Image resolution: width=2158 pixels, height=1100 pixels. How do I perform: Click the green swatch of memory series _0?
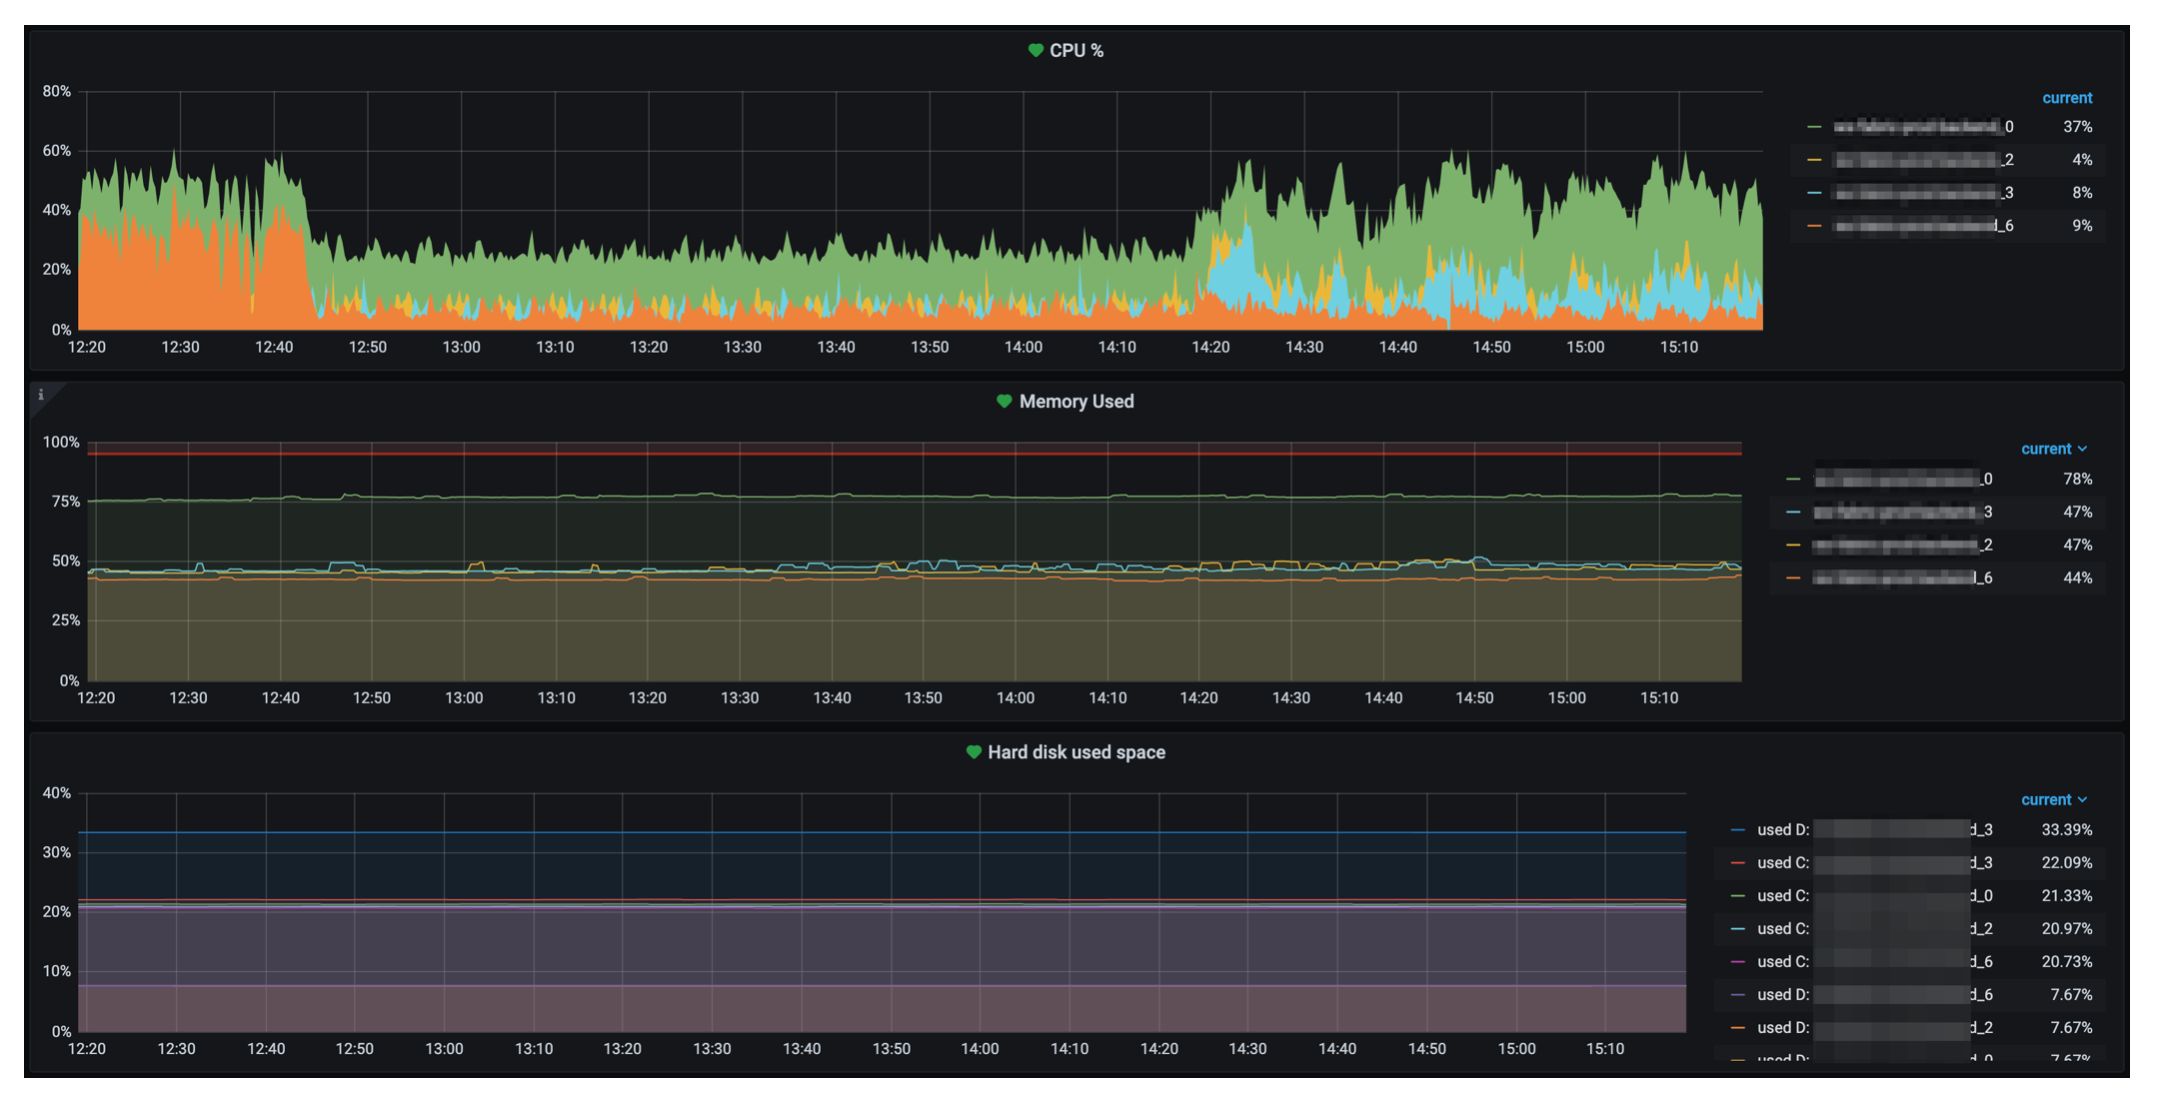pyautogui.click(x=1793, y=479)
